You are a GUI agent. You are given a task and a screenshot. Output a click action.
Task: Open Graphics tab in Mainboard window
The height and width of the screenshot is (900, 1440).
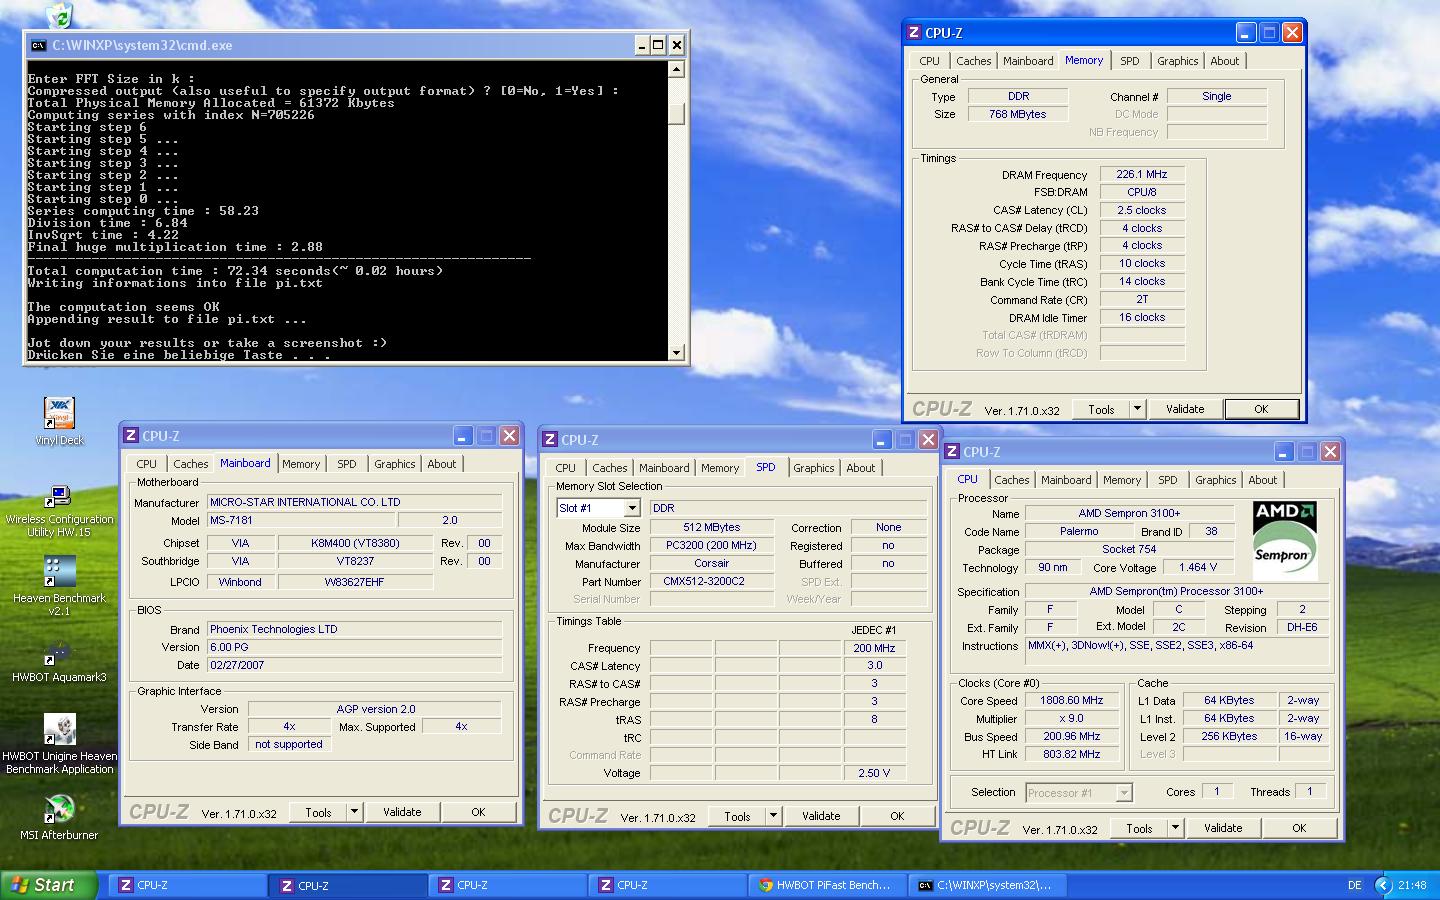tap(394, 464)
